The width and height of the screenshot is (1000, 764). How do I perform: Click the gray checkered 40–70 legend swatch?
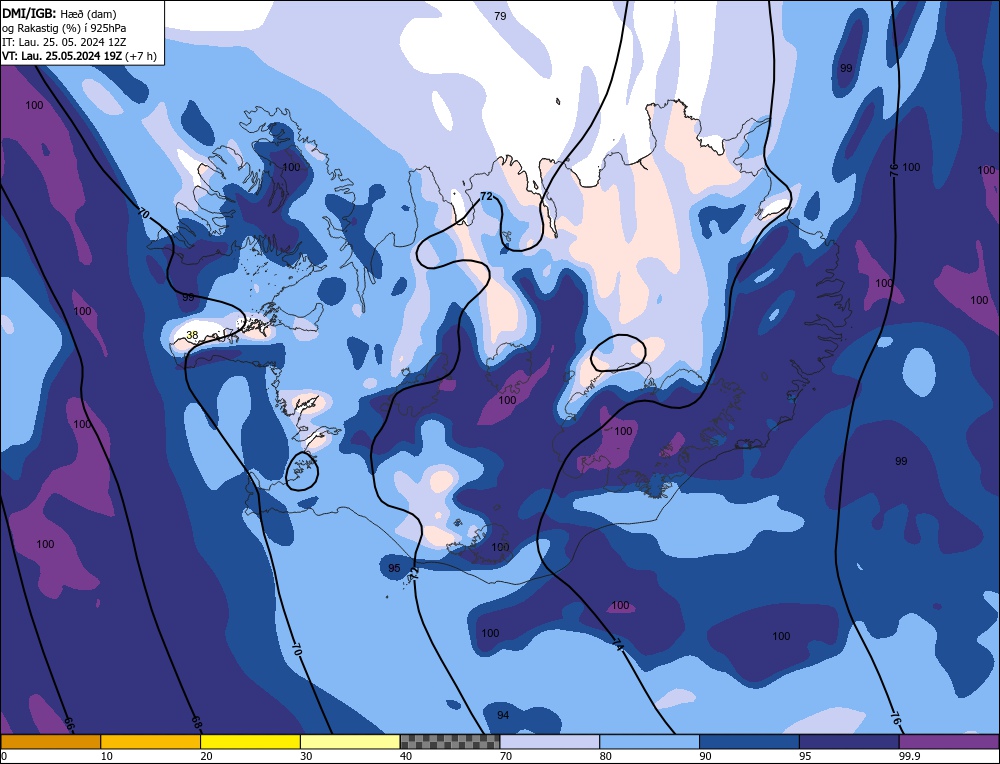[x=450, y=742]
